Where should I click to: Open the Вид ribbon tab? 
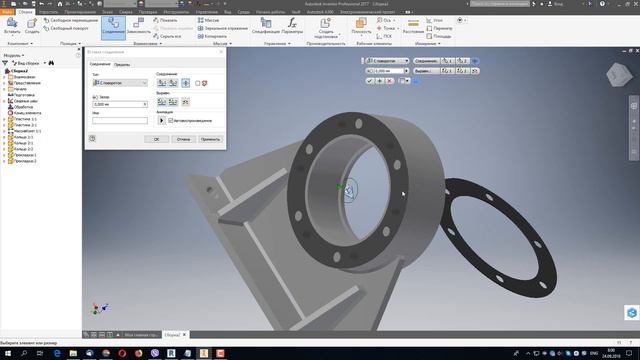coord(227,12)
